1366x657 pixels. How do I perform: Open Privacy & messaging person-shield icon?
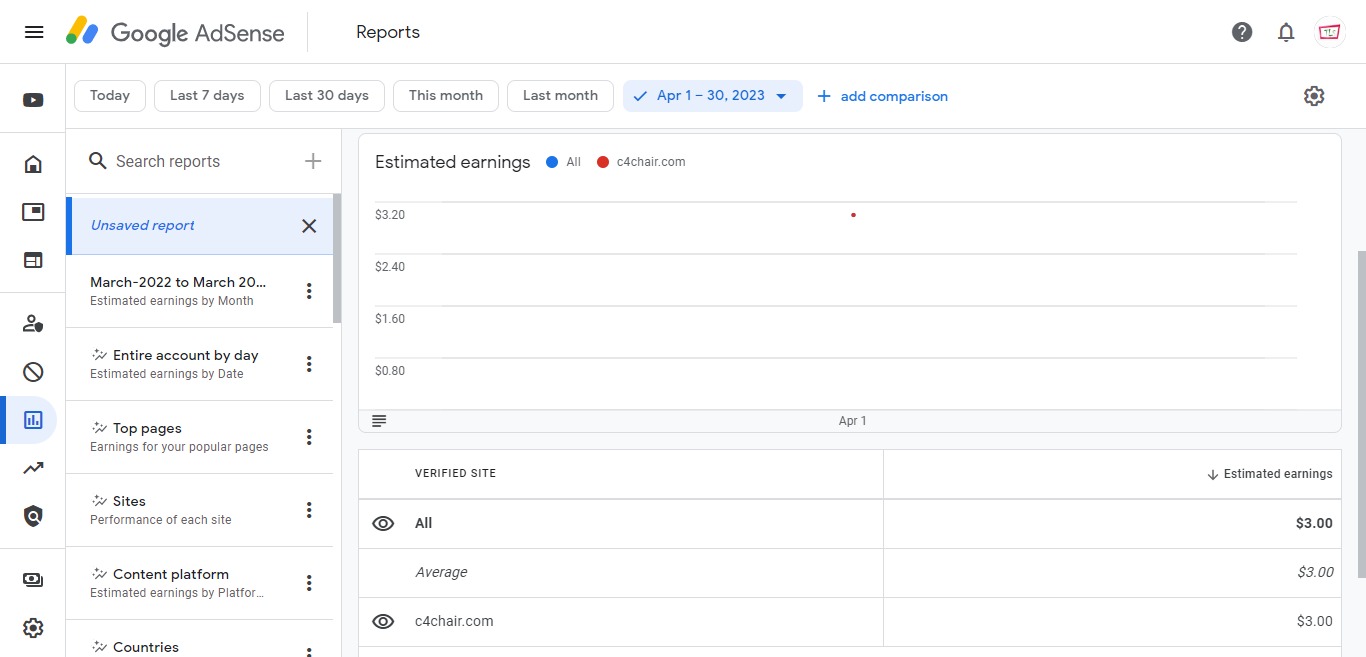(x=33, y=323)
